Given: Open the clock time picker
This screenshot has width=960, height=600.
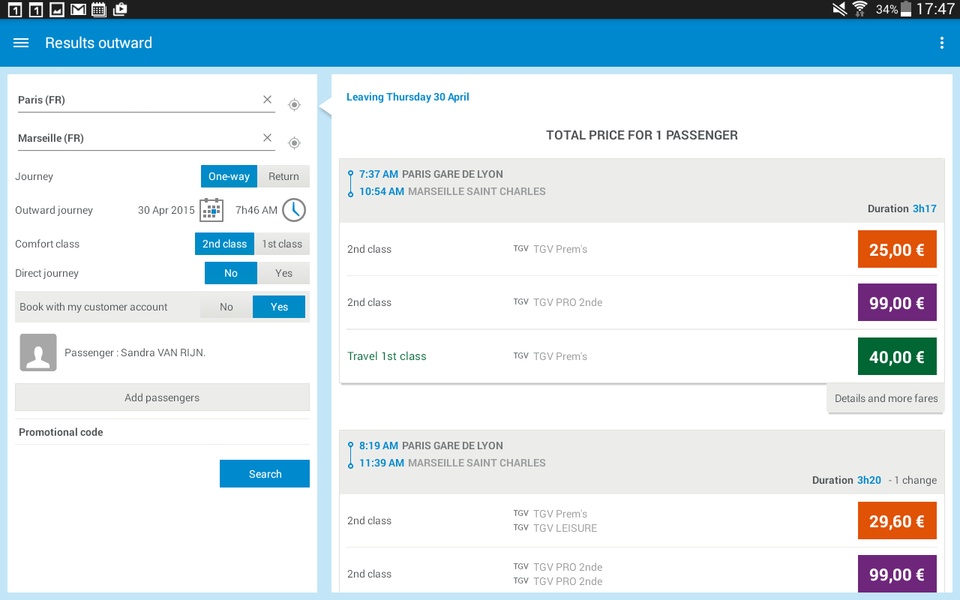Looking at the screenshot, I should coord(294,210).
